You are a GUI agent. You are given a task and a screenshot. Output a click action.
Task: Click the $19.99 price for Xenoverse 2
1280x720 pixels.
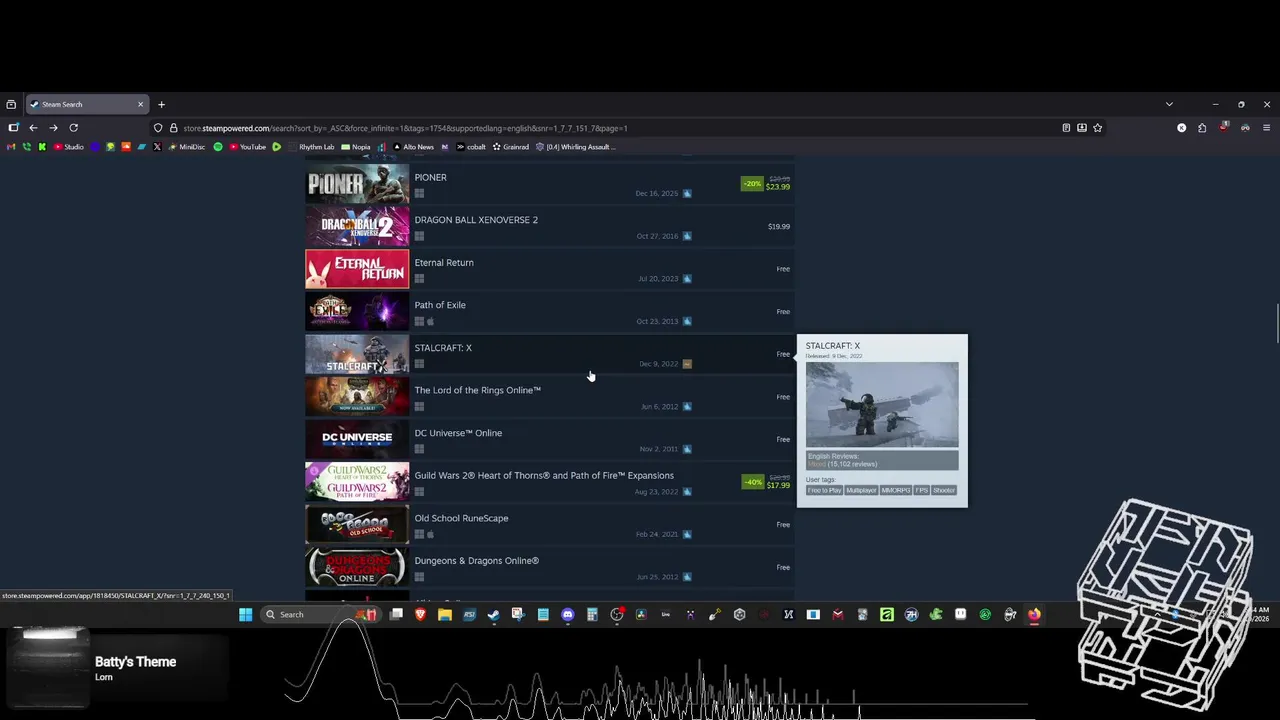(x=778, y=227)
